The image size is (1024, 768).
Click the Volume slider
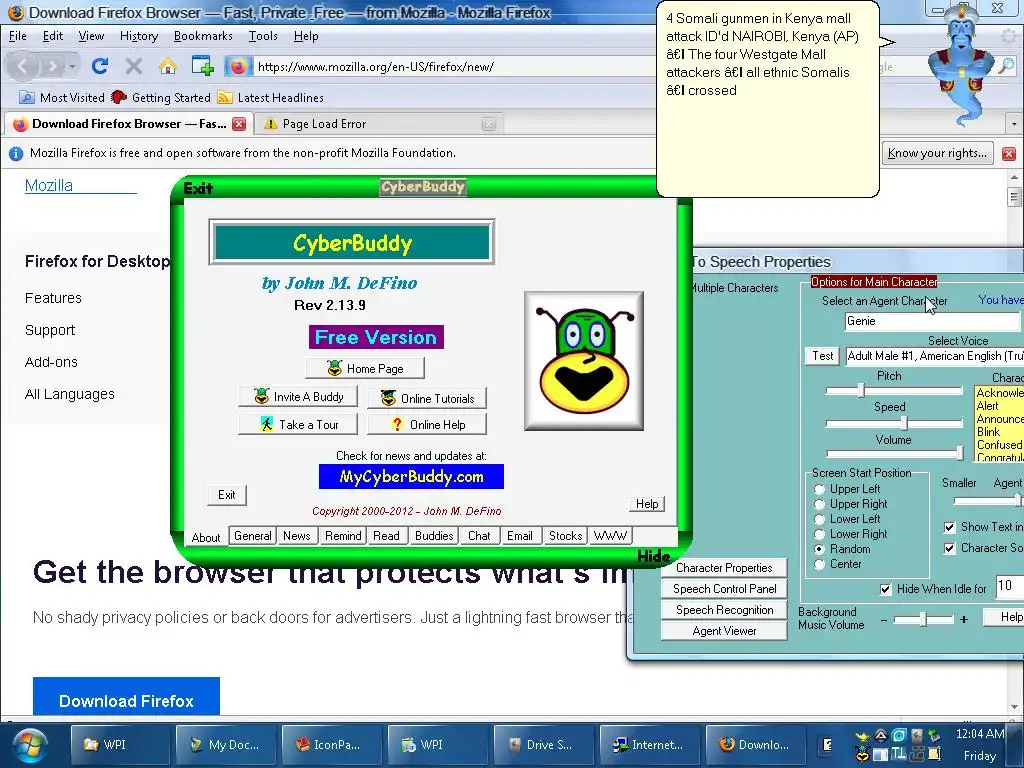pyautogui.click(x=893, y=453)
